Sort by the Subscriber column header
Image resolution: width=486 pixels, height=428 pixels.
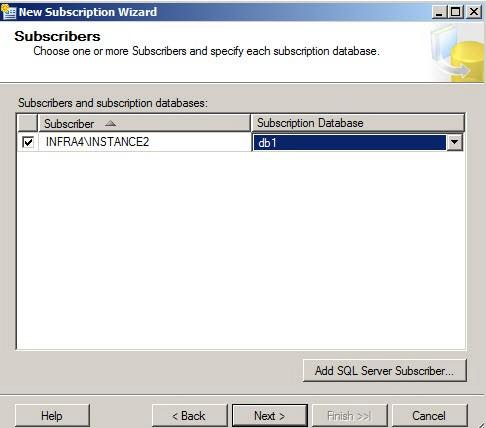pyautogui.click(x=144, y=123)
